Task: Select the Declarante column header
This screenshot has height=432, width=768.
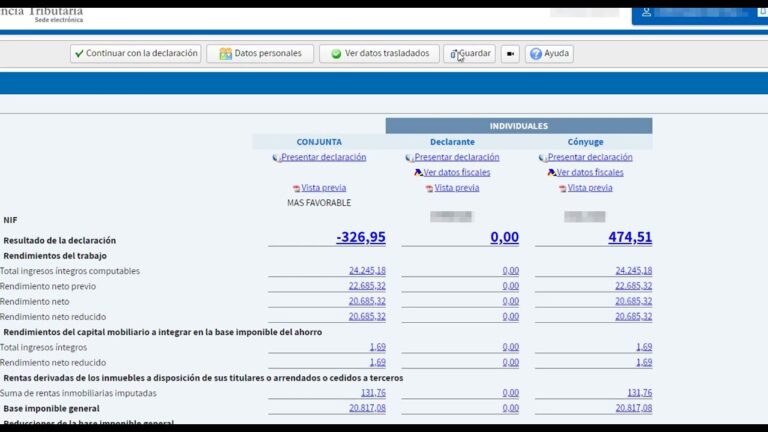Action: pyautogui.click(x=452, y=142)
